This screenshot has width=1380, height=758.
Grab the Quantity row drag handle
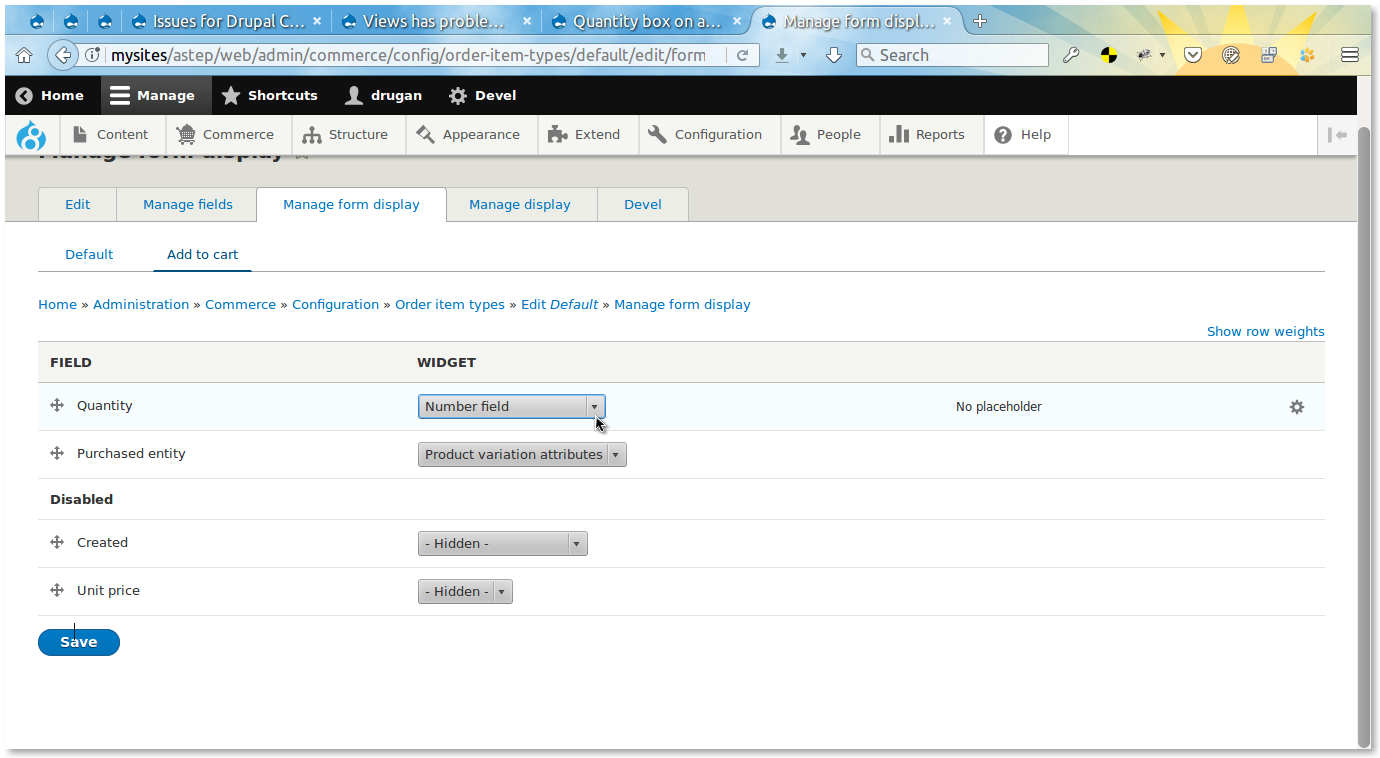click(x=57, y=406)
